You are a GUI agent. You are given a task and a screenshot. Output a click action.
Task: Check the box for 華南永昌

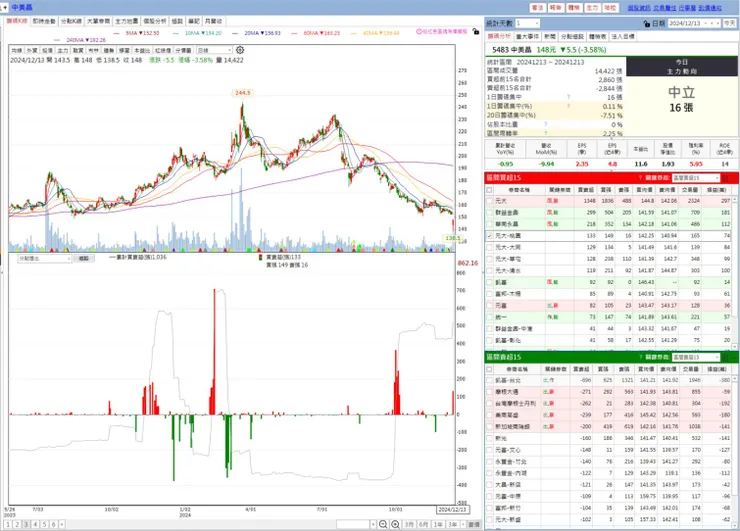(489, 224)
